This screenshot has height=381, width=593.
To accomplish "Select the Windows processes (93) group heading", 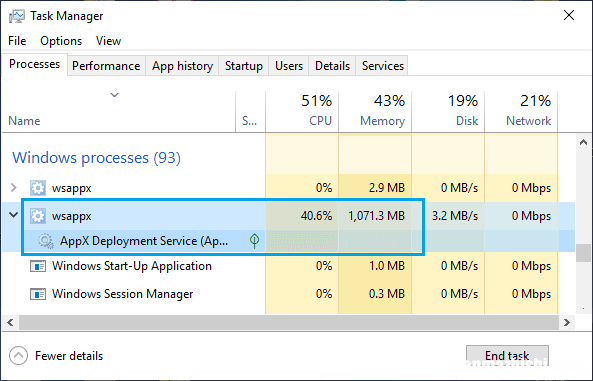I will pyautogui.click(x=96, y=158).
